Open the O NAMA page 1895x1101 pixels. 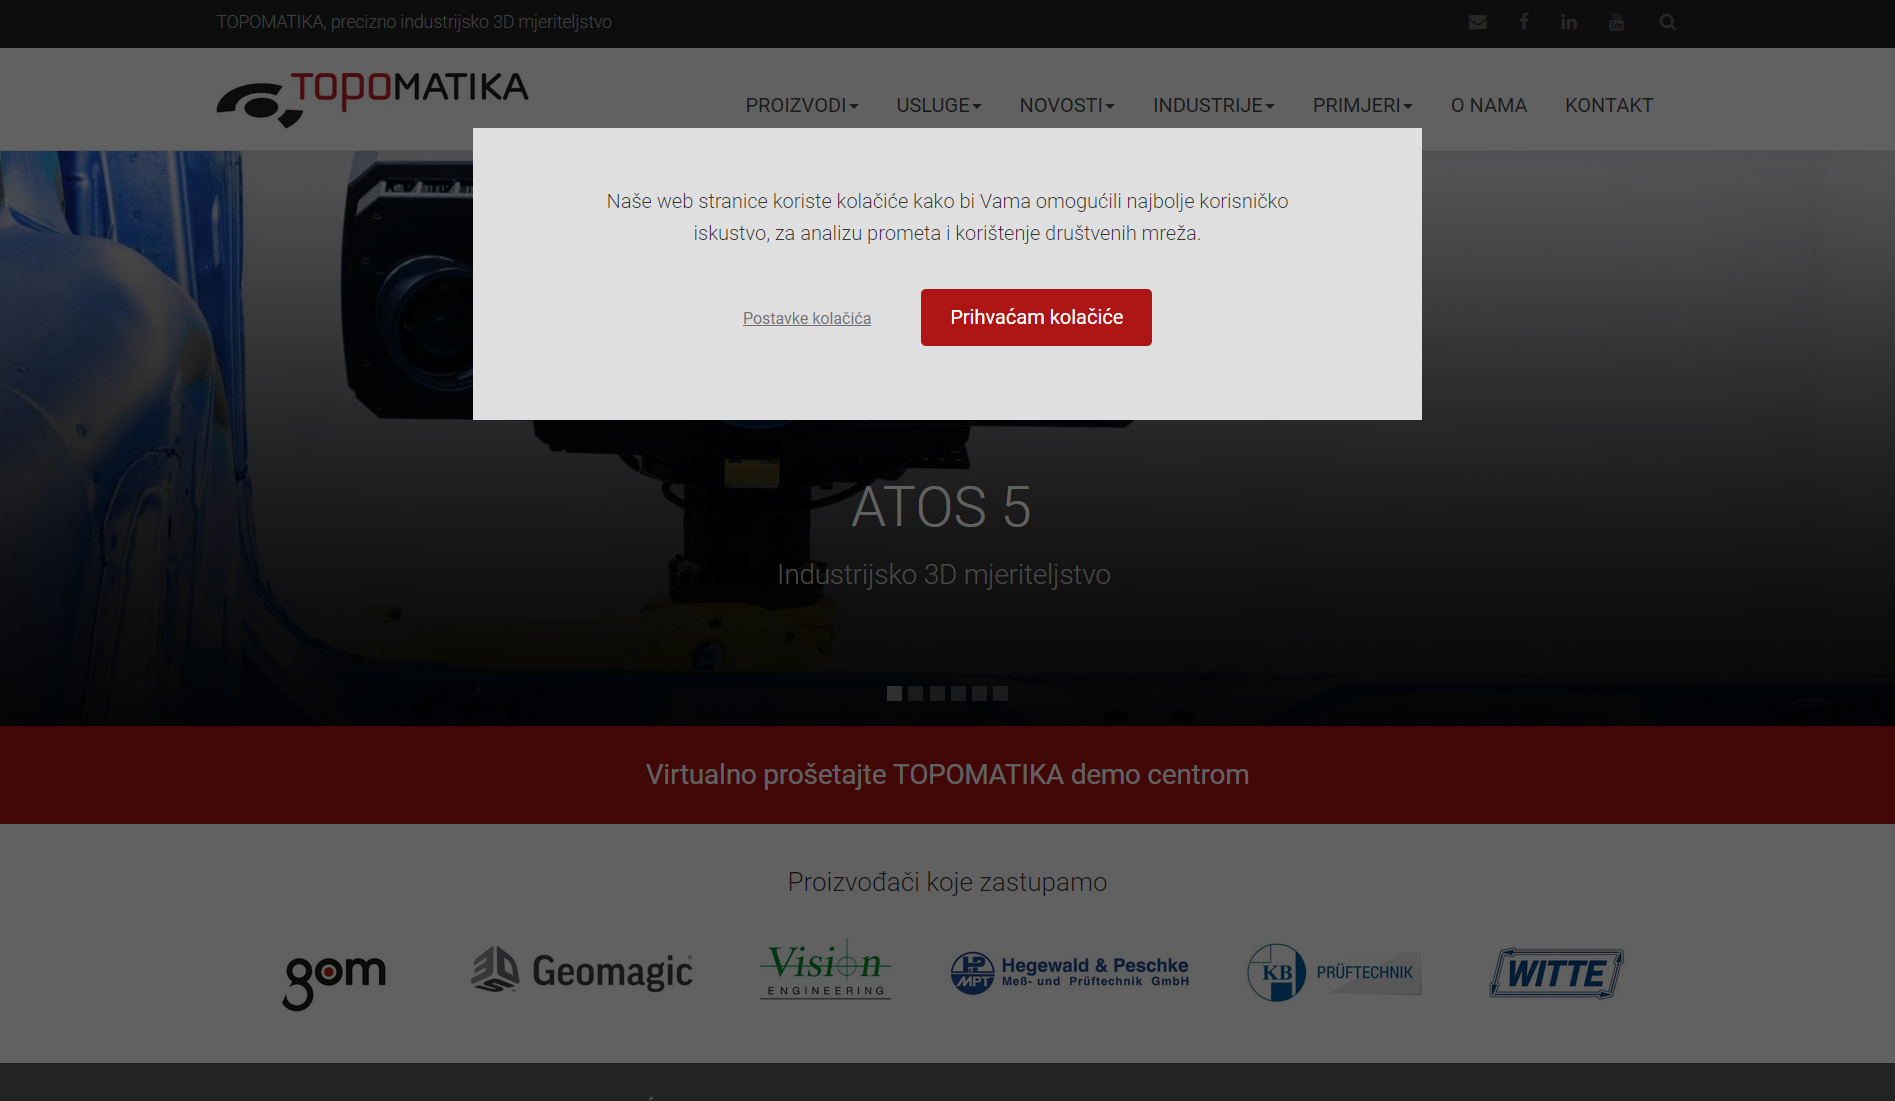pyautogui.click(x=1489, y=105)
